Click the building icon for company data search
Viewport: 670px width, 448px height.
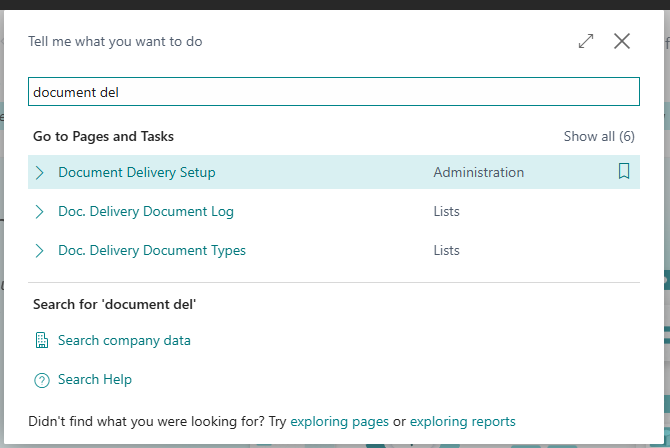pyautogui.click(x=41, y=340)
